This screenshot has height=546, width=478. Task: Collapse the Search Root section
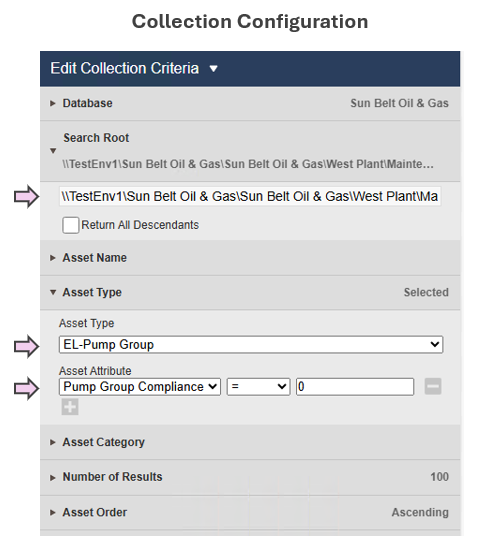tap(250, 151)
